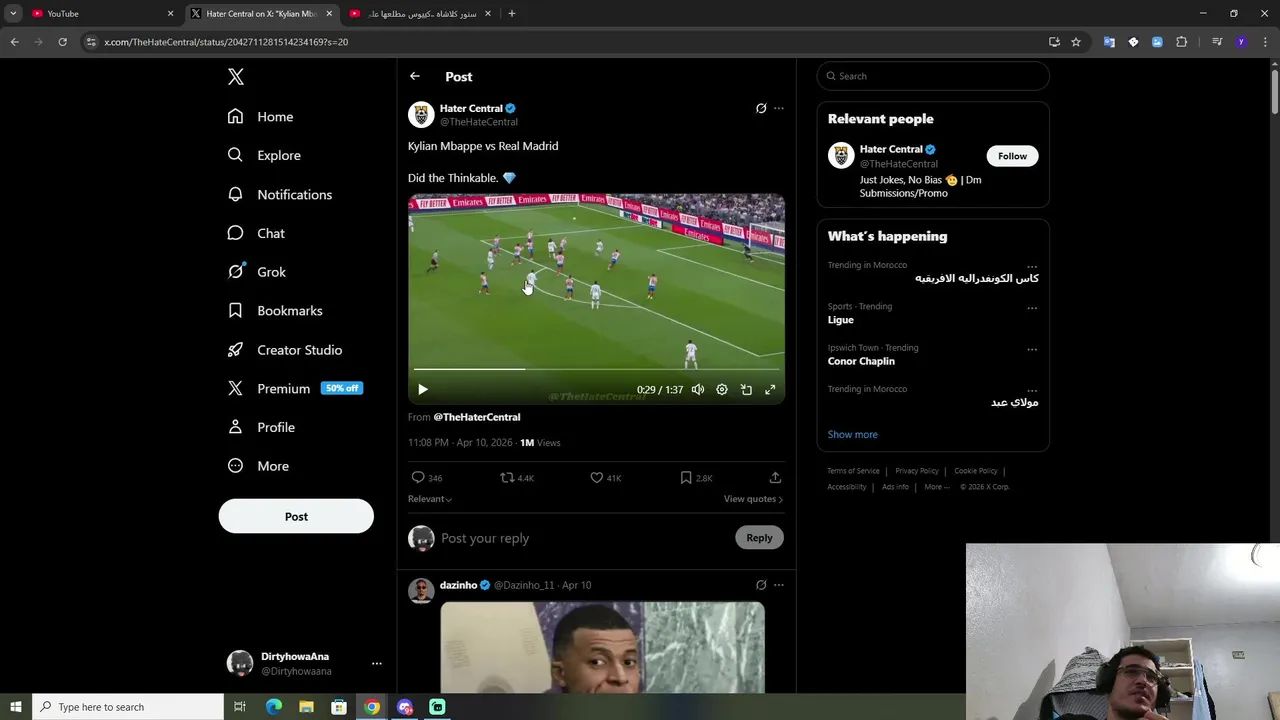Viewport: 1280px width, 720px height.
Task: Open the Mbappe image in dazinho reply
Action: tap(602, 648)
